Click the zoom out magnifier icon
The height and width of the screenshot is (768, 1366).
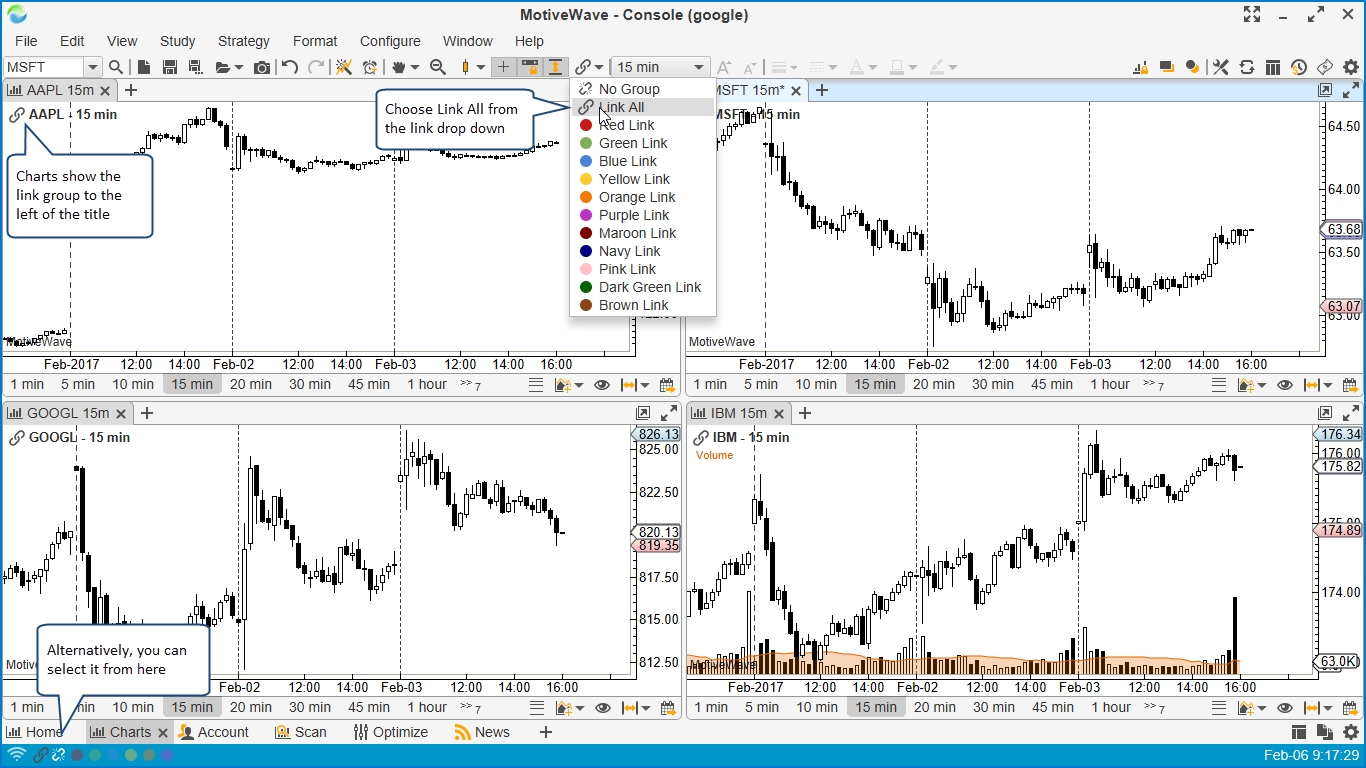[x=437, y=67]
